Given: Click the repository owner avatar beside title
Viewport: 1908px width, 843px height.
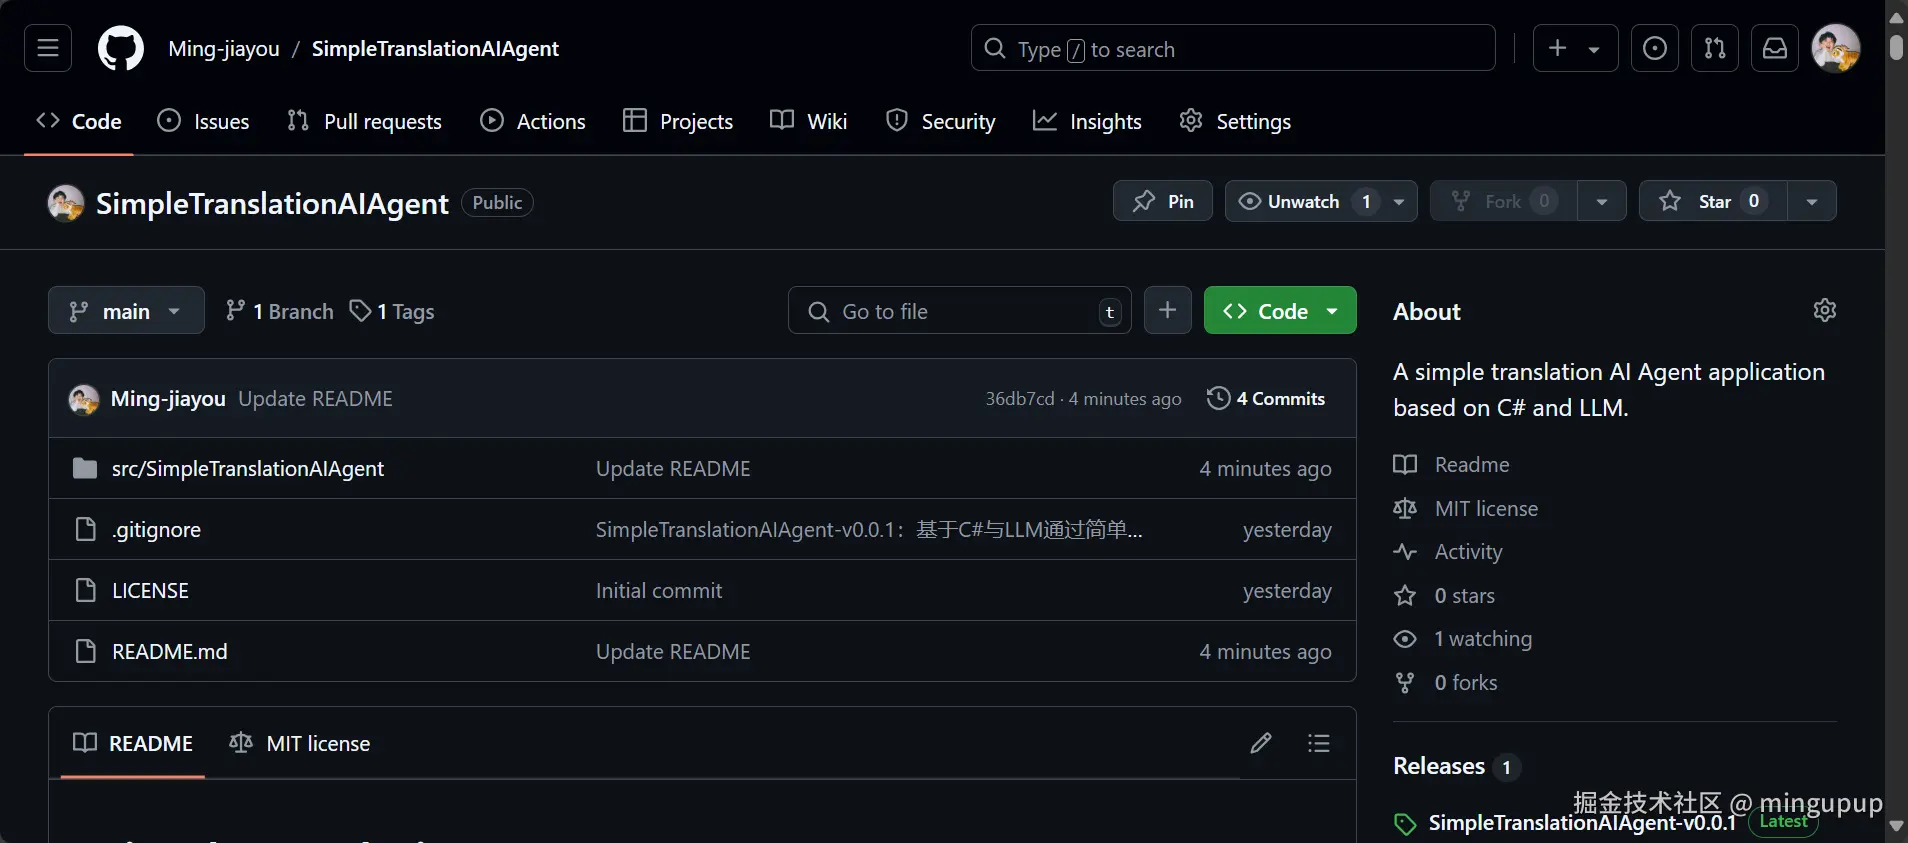Looking at the screenshot, I should 66,203.
